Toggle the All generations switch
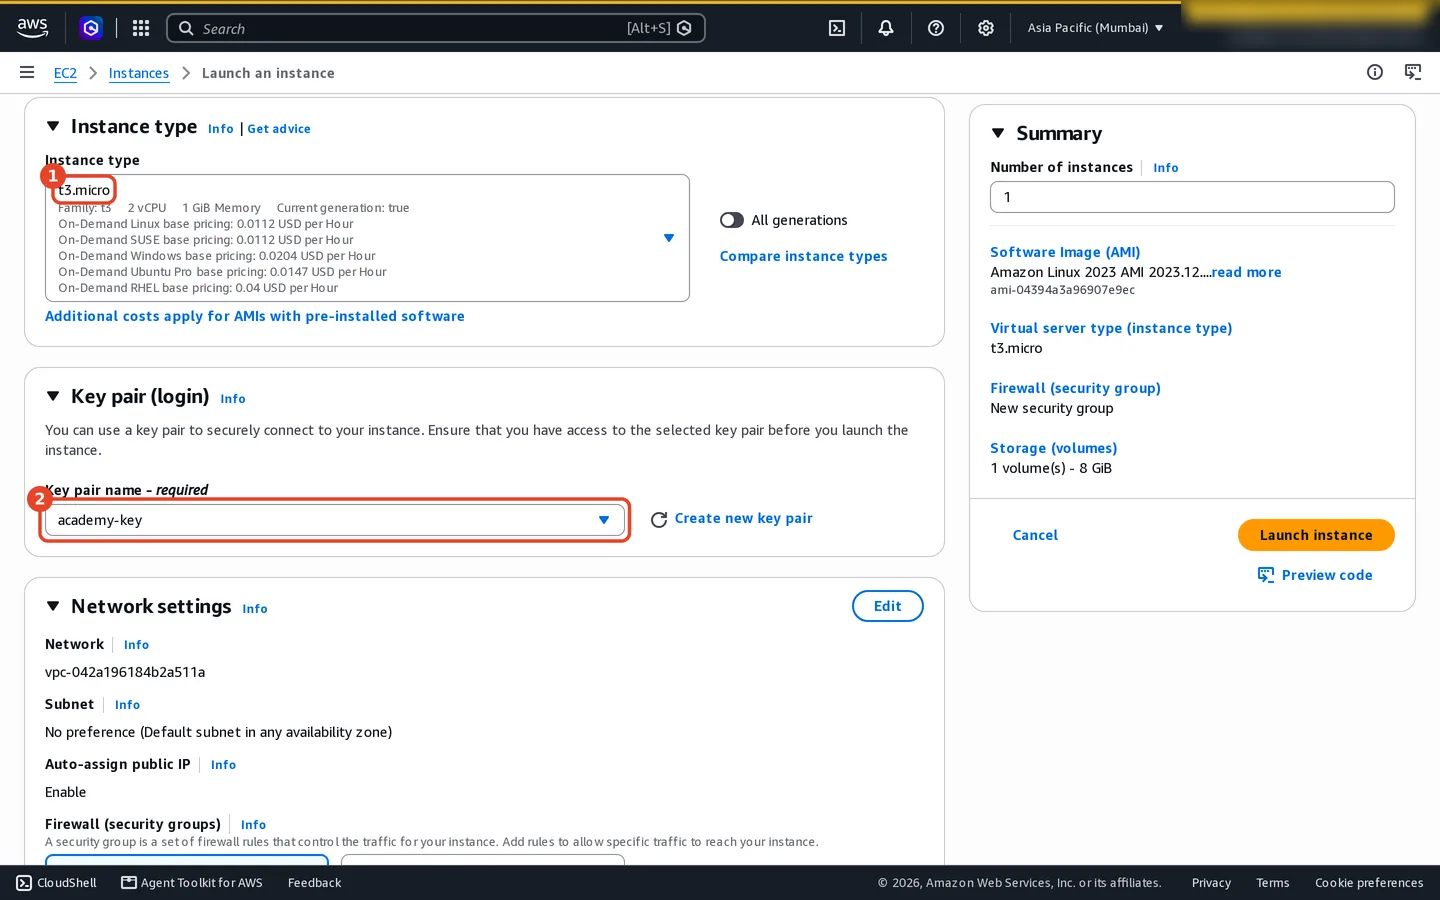 732,220
